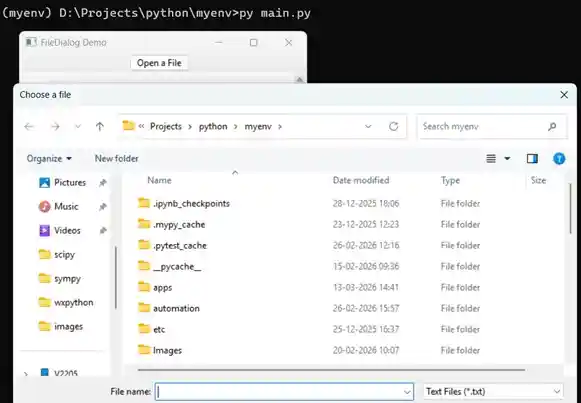Open the view options dropdown arrow

507,159
